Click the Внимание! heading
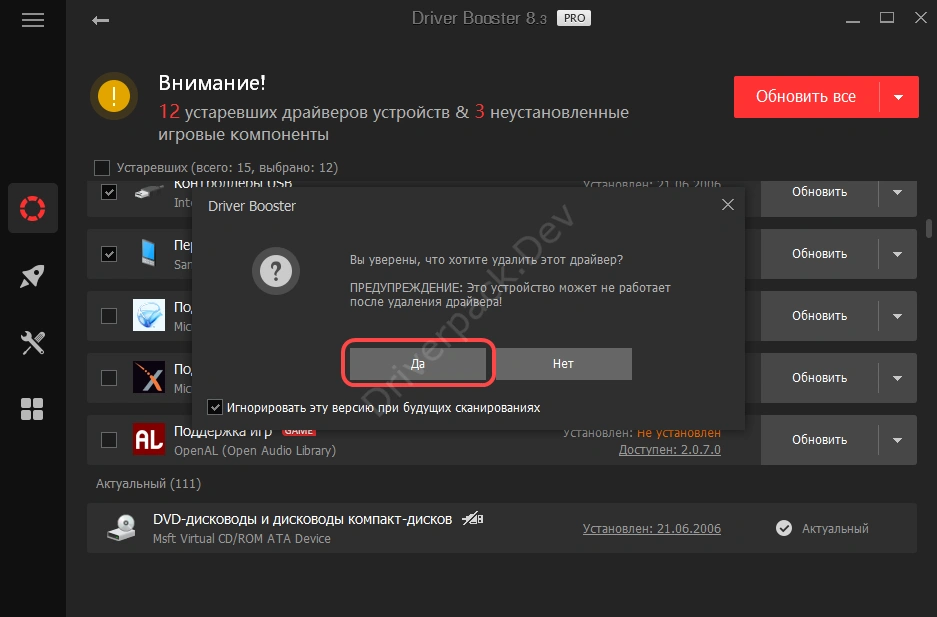Image resolution: width=937 pixels, height=617 pixels. click(212, 83)
